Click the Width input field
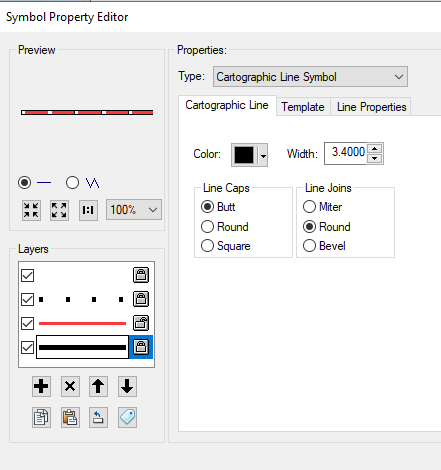This screenshot has width=441, height=470. [x=346, y=153]
